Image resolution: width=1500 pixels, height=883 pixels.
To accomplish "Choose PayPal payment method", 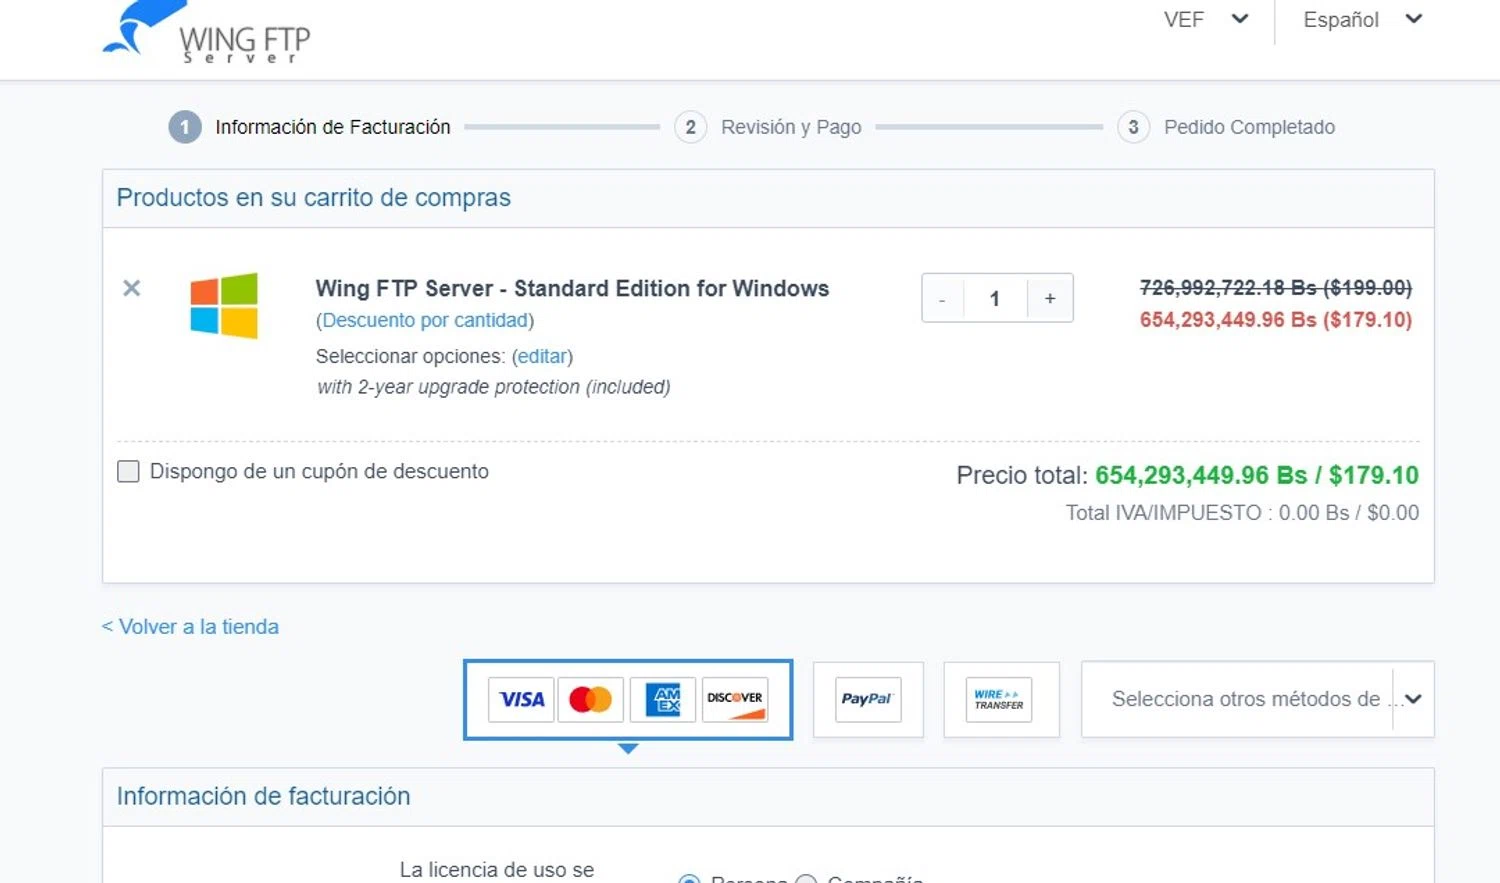I will click(867, 699).
